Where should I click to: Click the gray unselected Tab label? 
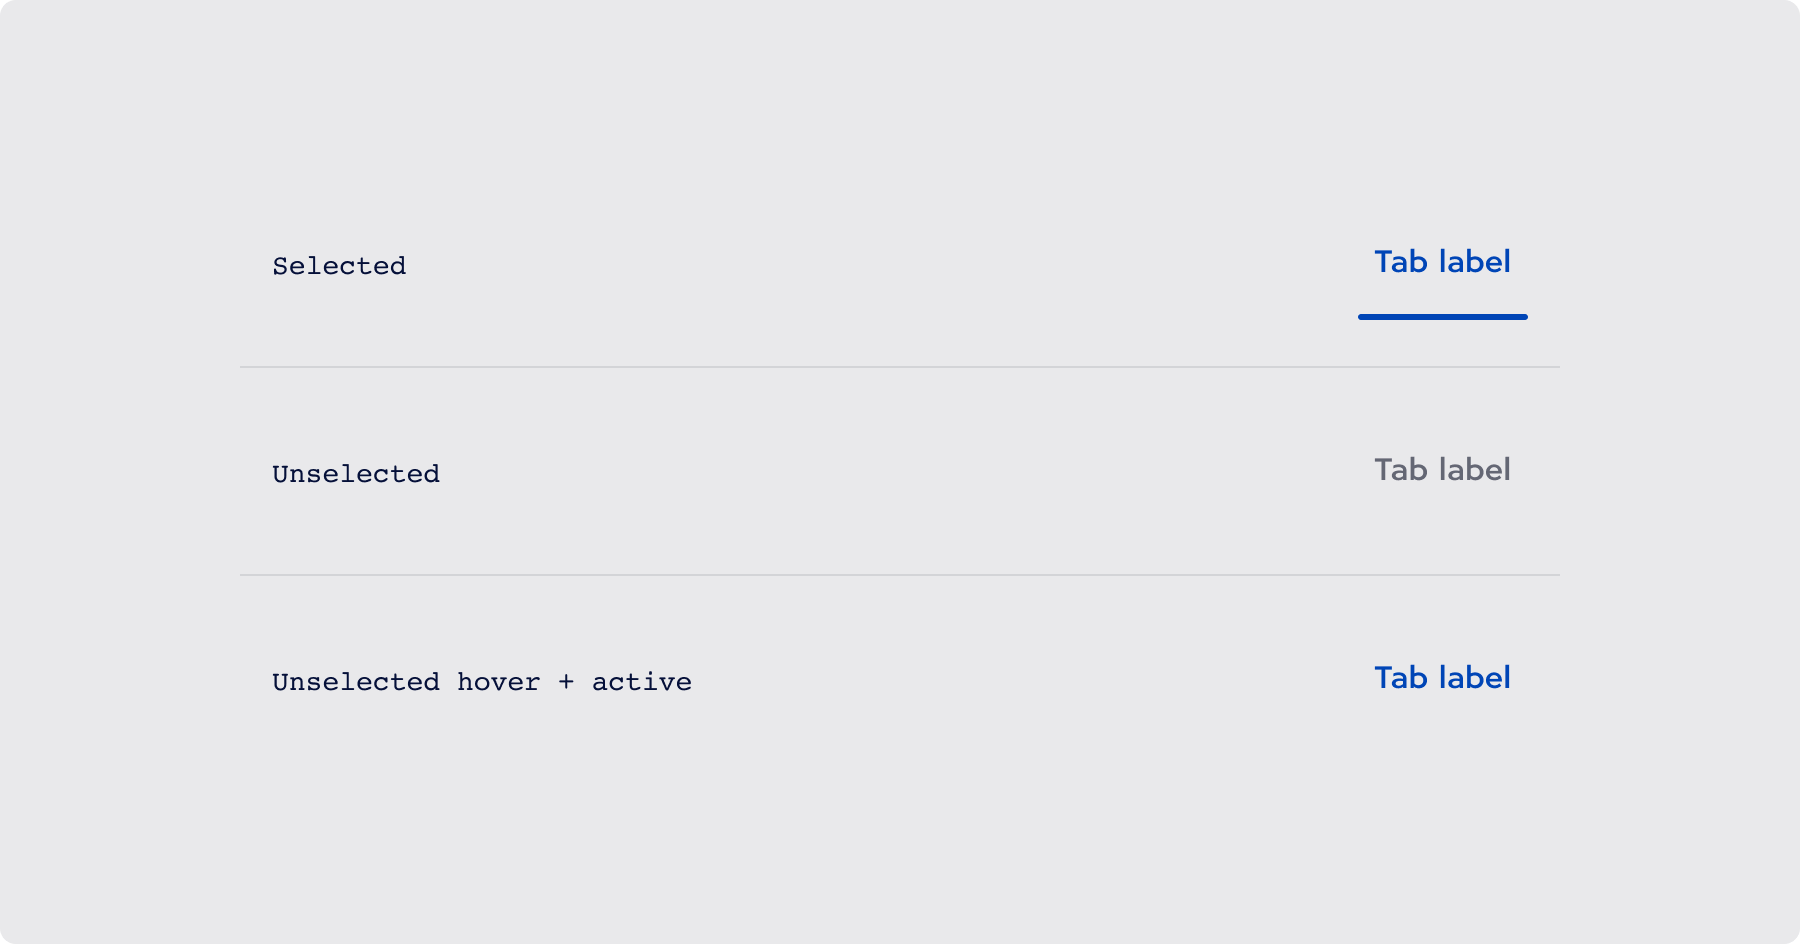(x=1442, y=470)
